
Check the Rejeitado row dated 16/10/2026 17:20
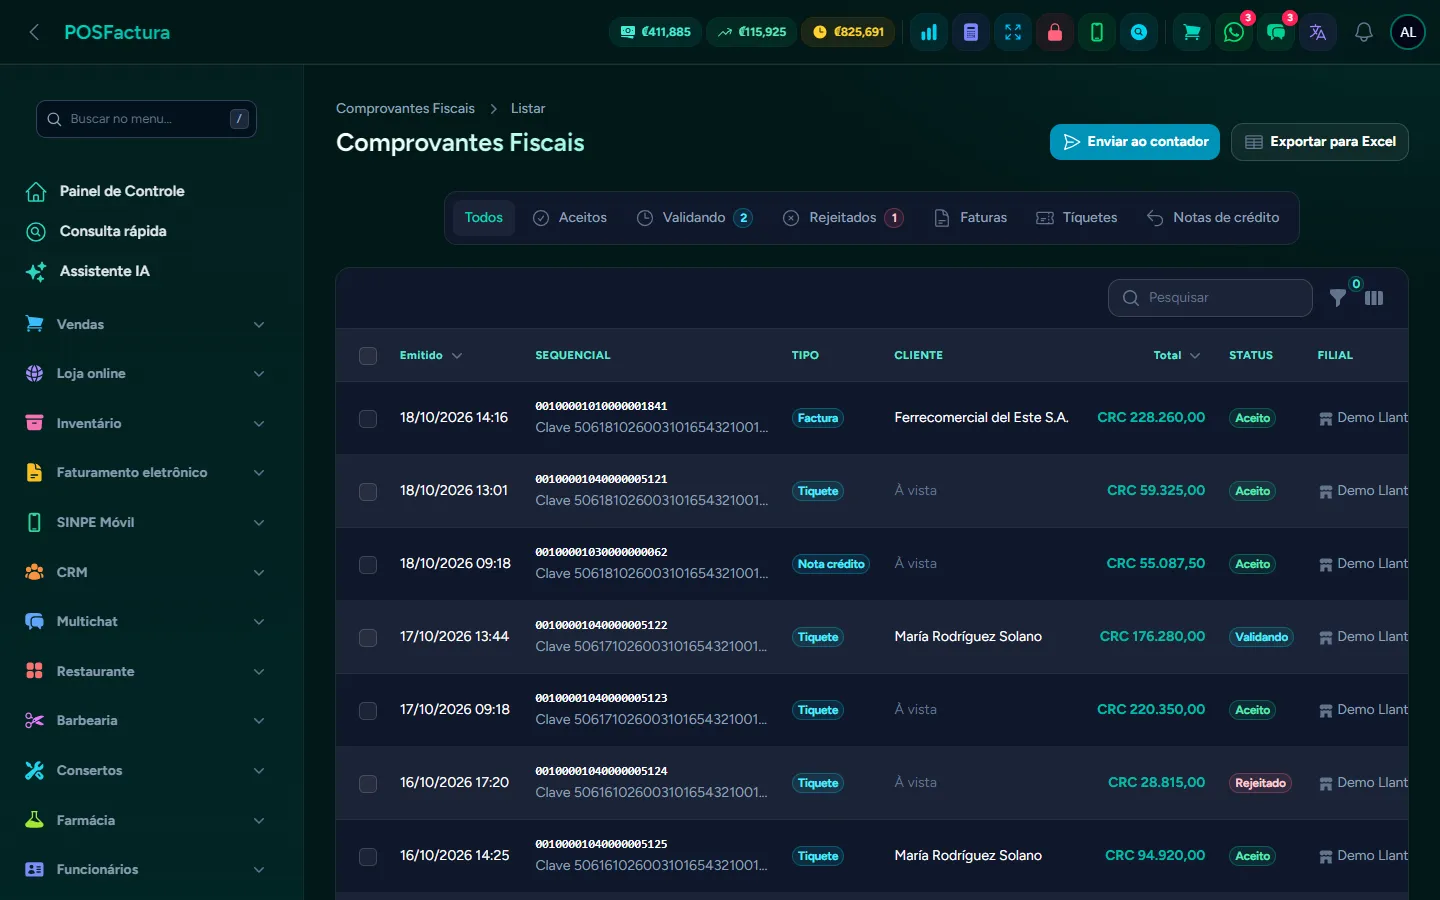368,783
